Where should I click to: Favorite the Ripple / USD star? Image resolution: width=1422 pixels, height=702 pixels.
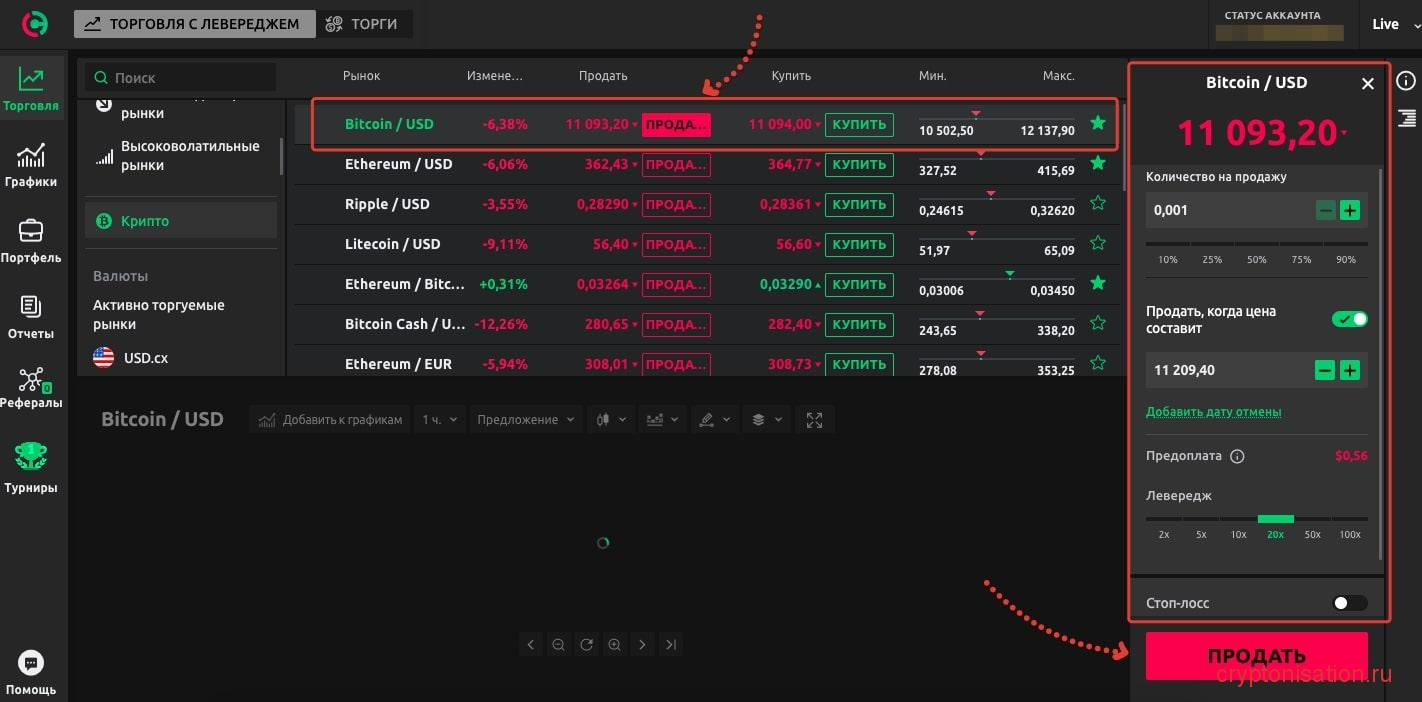click(x=1097, y=204)
